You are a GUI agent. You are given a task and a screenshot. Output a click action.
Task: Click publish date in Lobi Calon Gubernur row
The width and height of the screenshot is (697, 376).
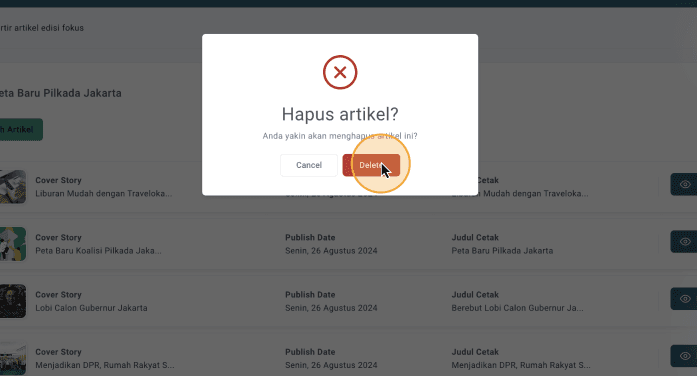tap(331, 308)
